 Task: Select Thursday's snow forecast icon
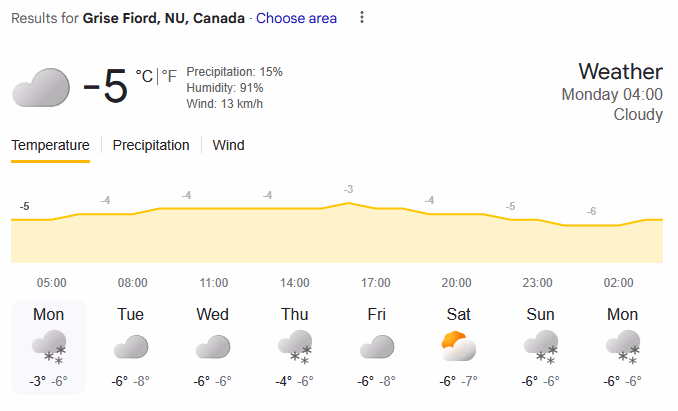(295, 347)
